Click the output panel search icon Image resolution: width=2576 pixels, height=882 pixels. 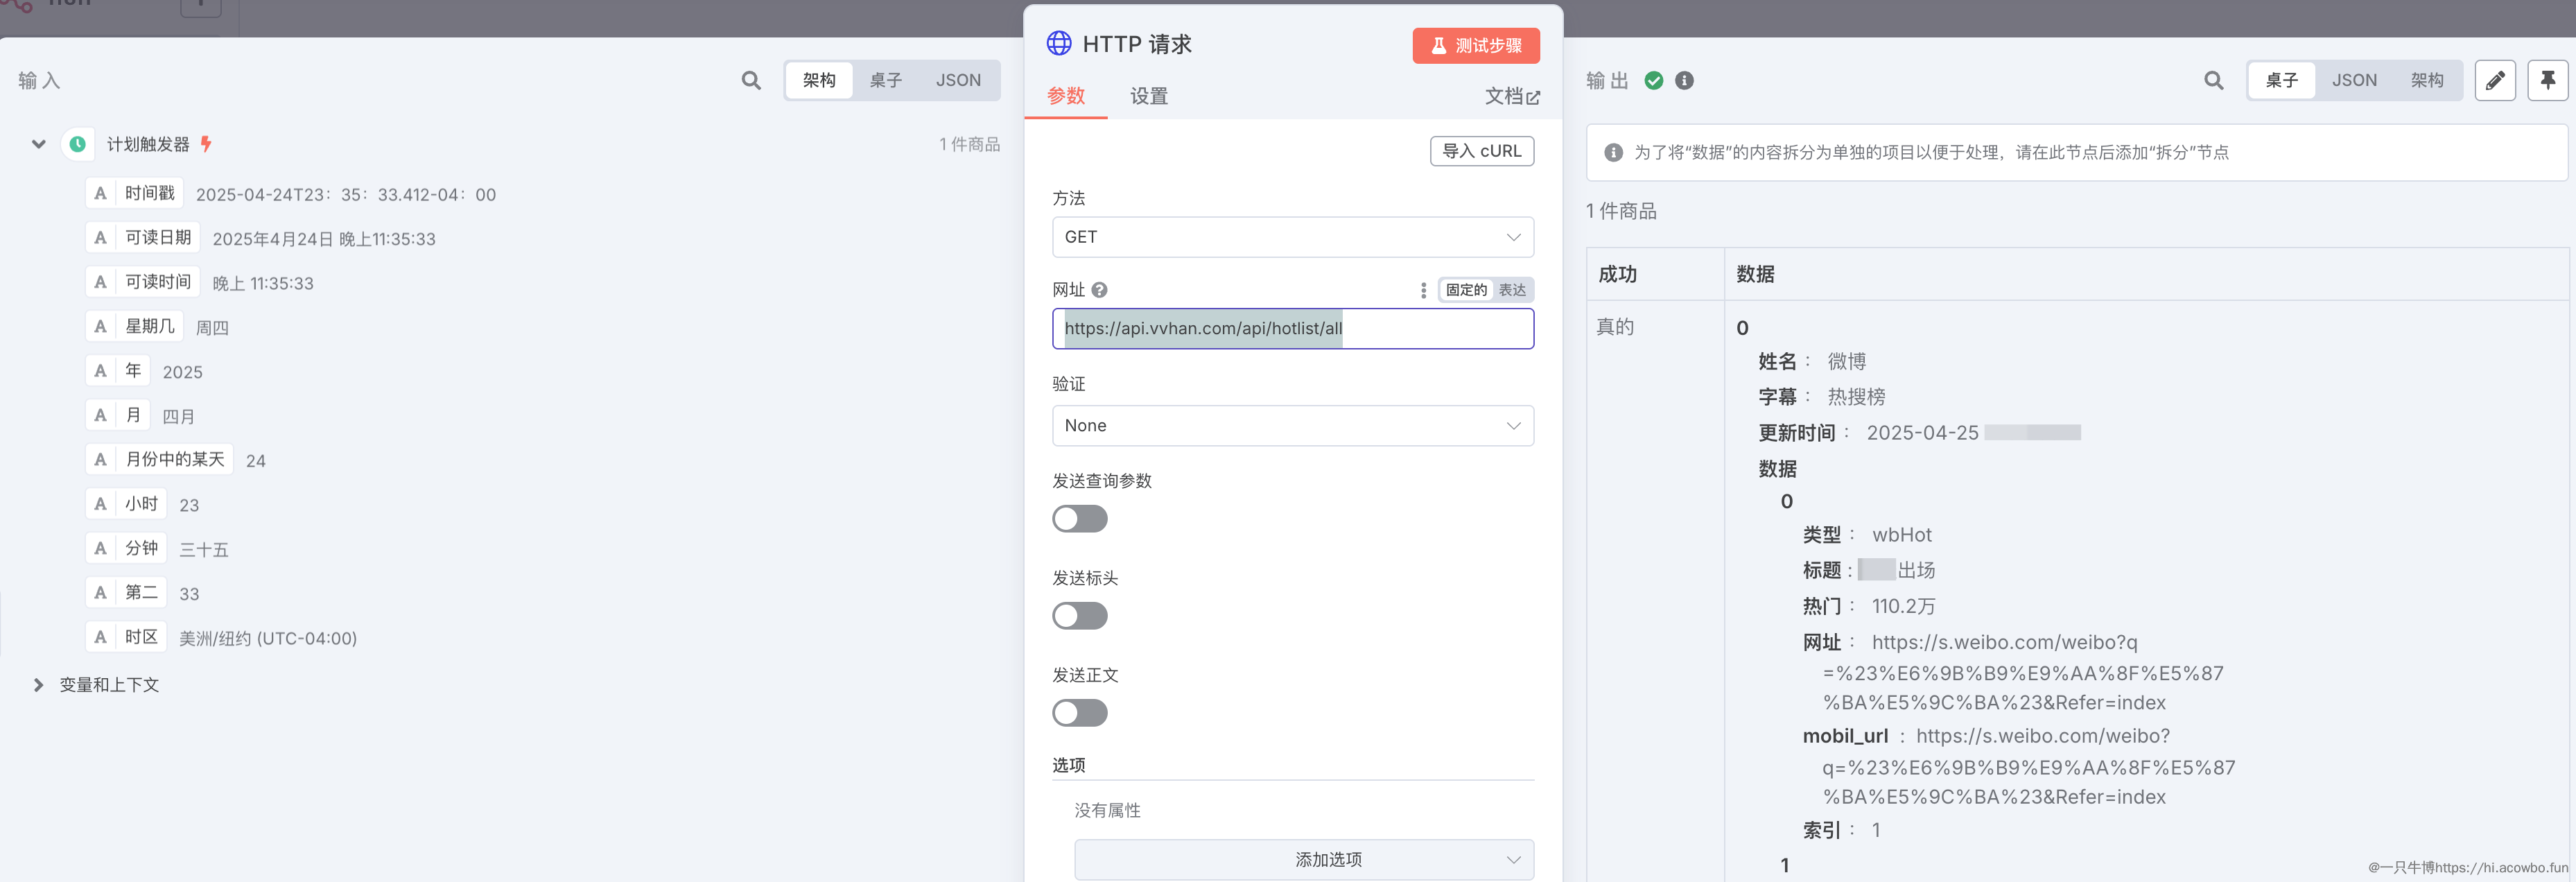(x=2213, y=80)
